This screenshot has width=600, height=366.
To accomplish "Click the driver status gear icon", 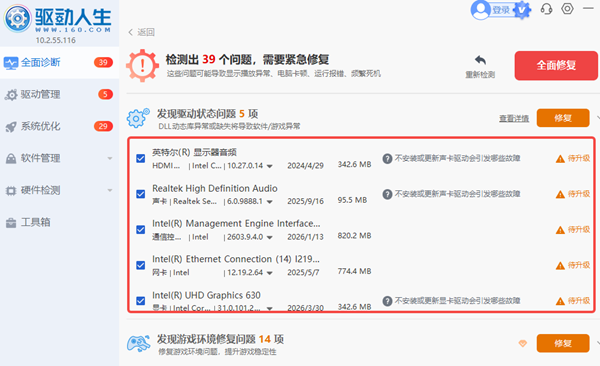I will (138, 118).
